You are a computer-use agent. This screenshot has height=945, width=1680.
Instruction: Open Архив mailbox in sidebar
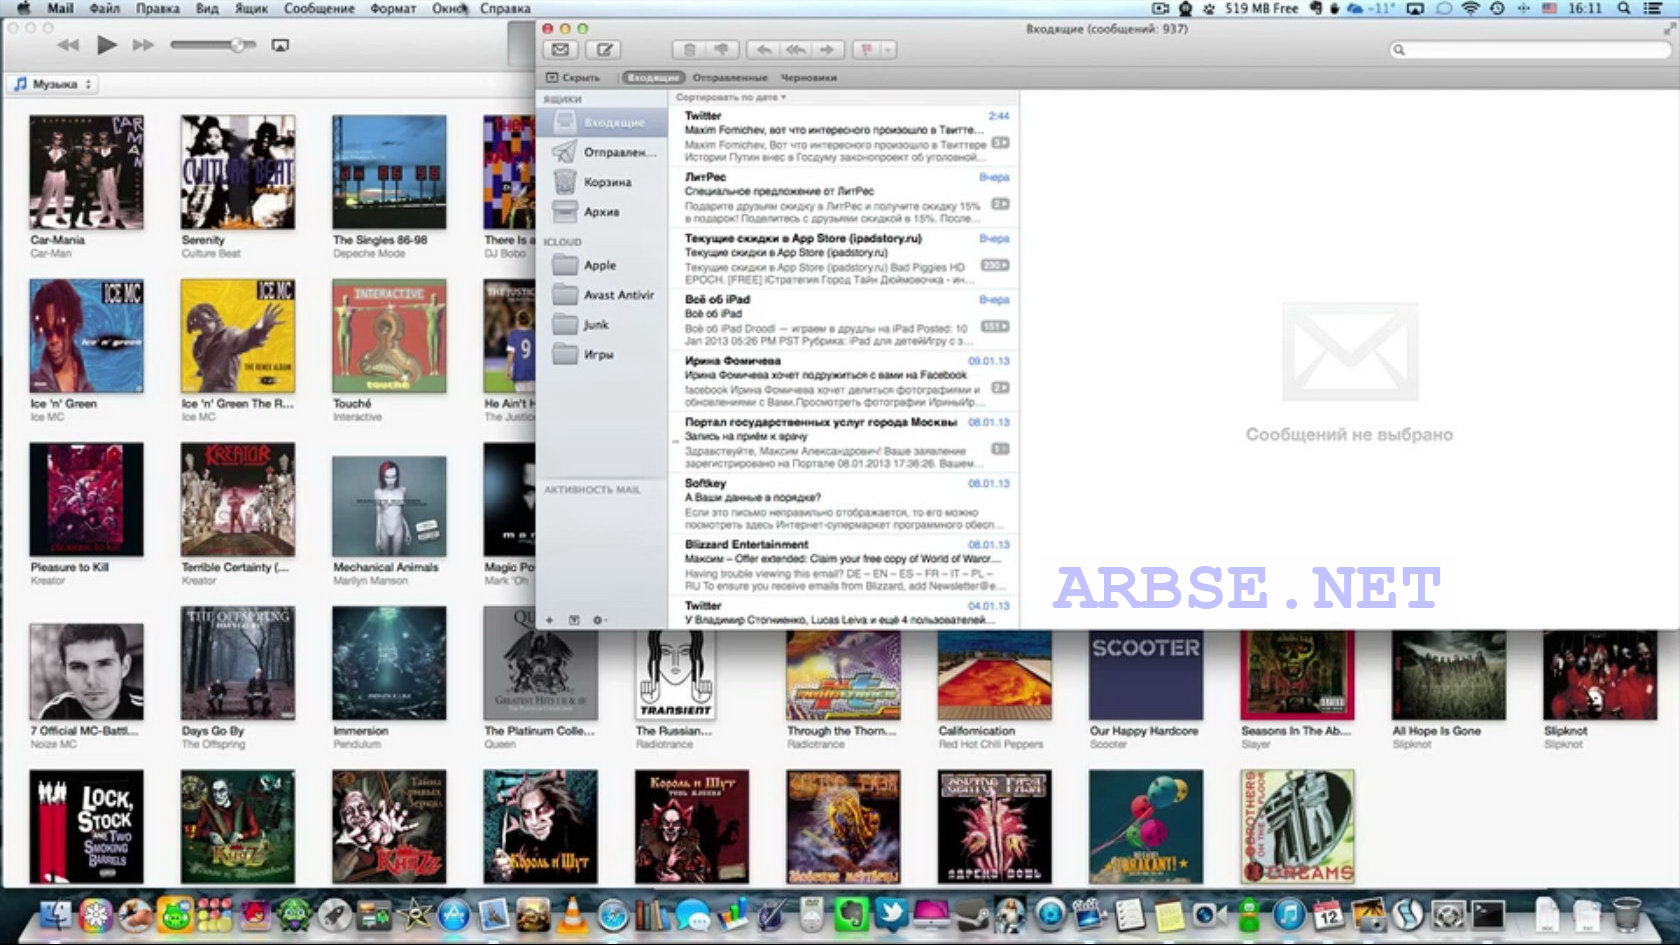click(x=602, y=212)
